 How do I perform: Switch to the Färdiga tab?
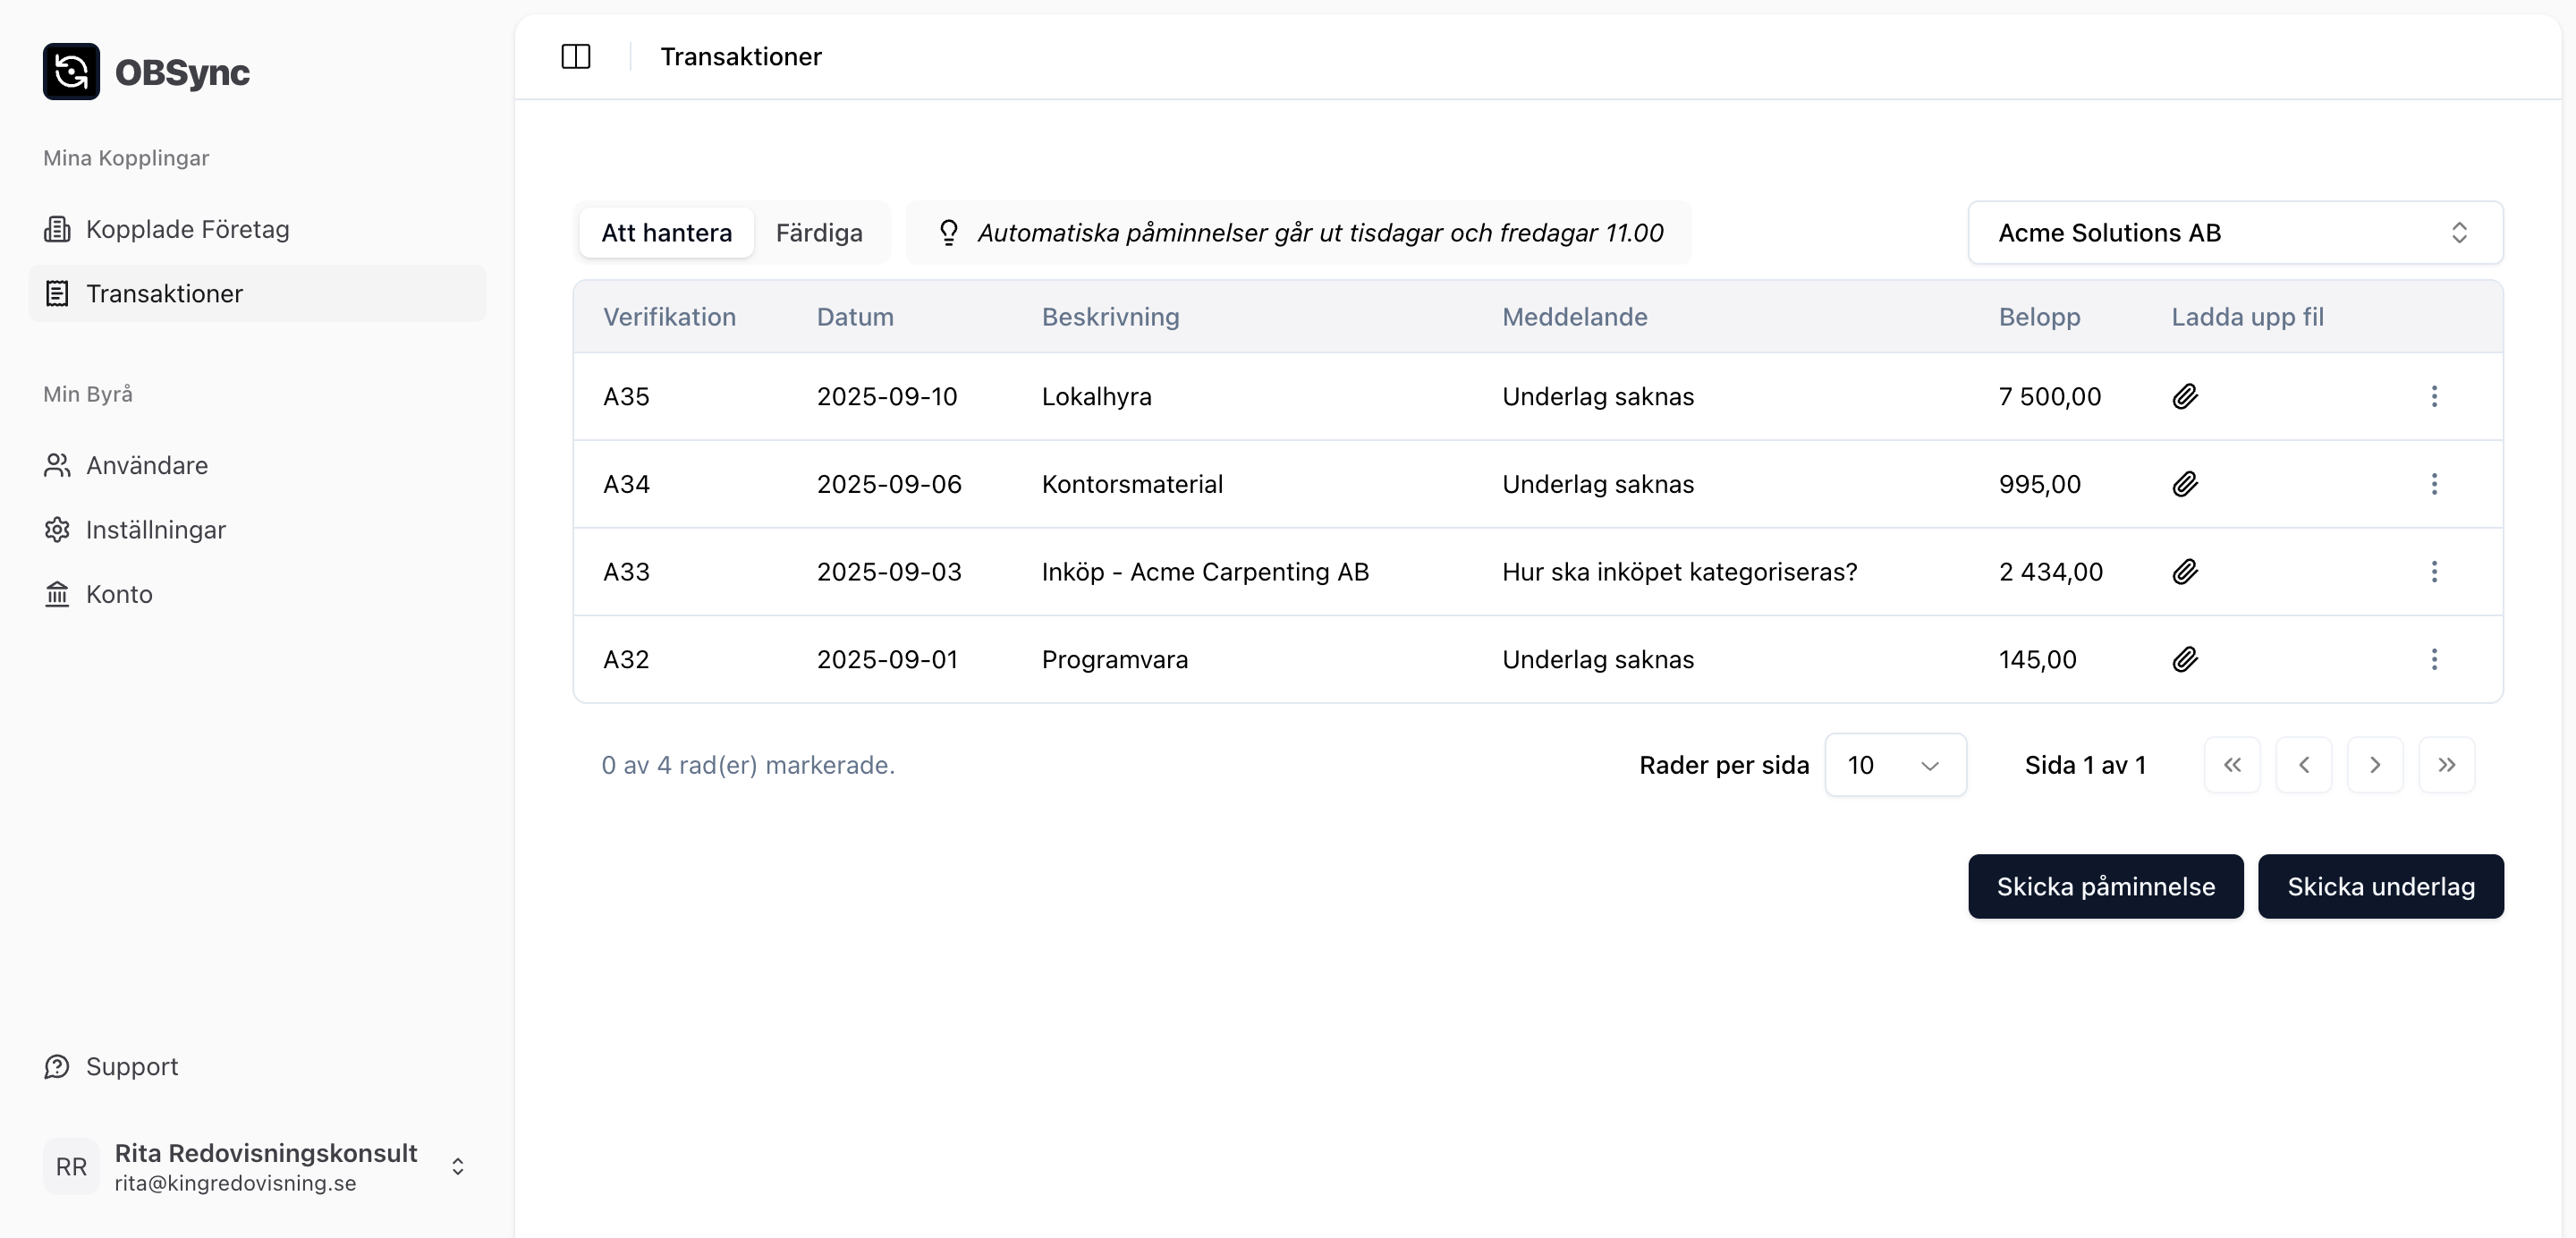pyautogui.click(x=819, y=233)
